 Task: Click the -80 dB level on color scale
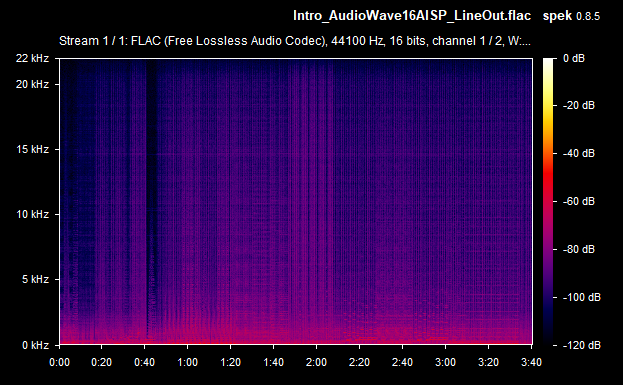578,249
